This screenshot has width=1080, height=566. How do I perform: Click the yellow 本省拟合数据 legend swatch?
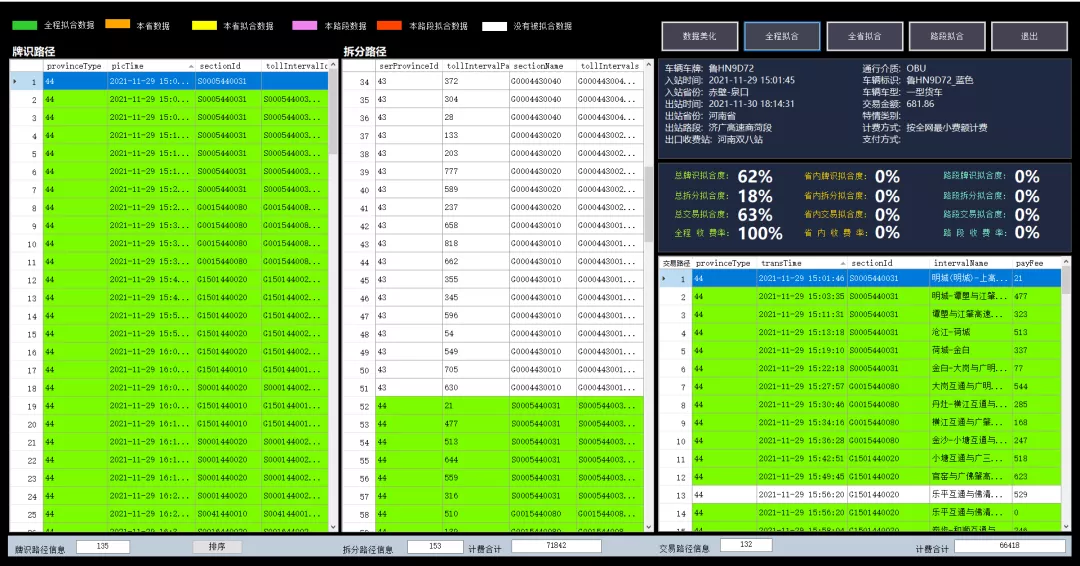pos(204,25)
